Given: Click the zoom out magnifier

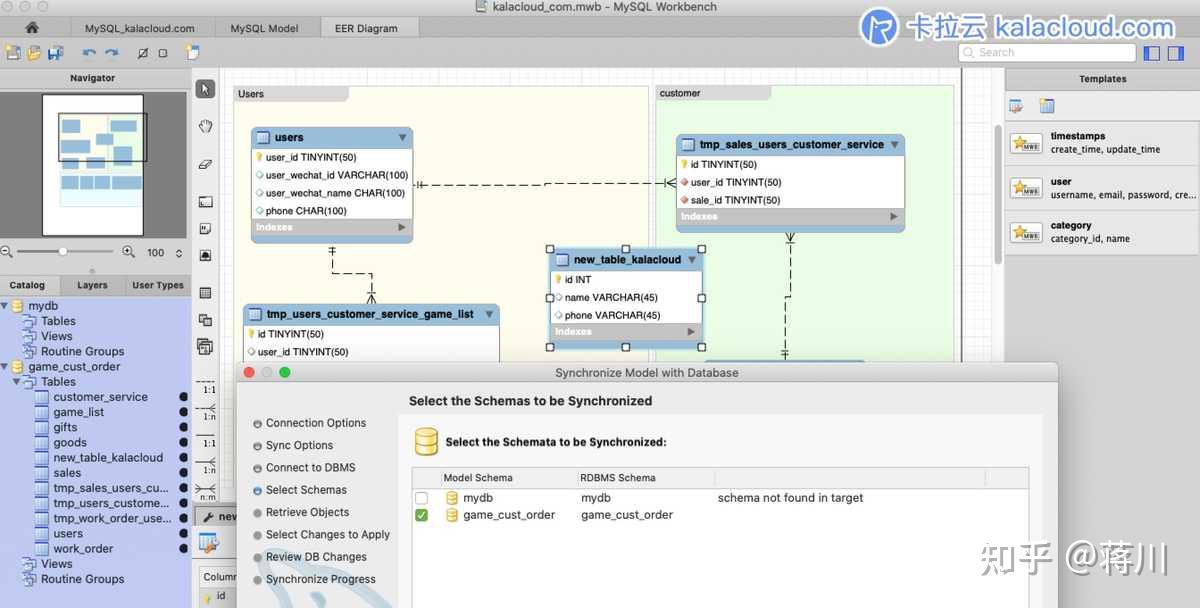Looking at the screenshot, I should click(x=7, y=252).
